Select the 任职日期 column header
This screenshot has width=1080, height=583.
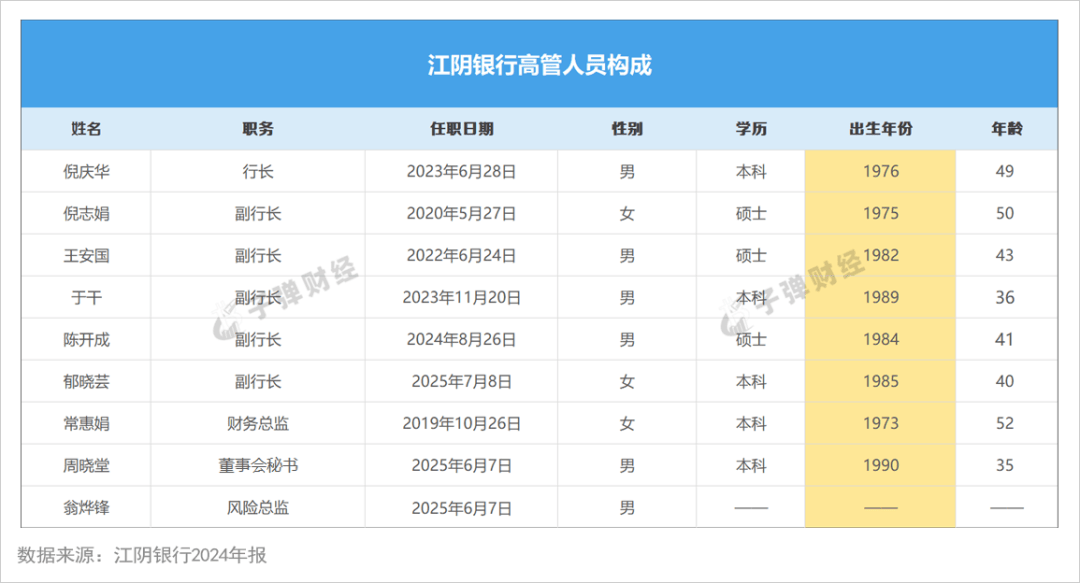tap(461, 129)
